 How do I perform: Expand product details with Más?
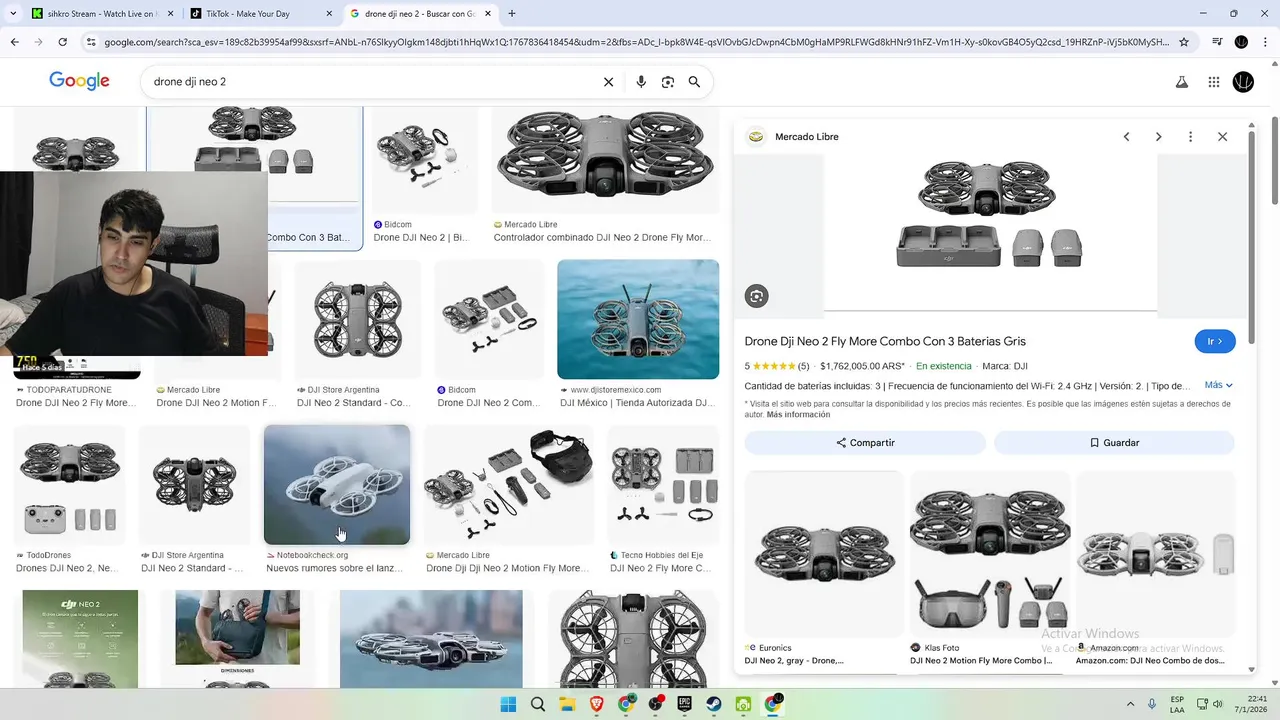[x=1219, y=385]
